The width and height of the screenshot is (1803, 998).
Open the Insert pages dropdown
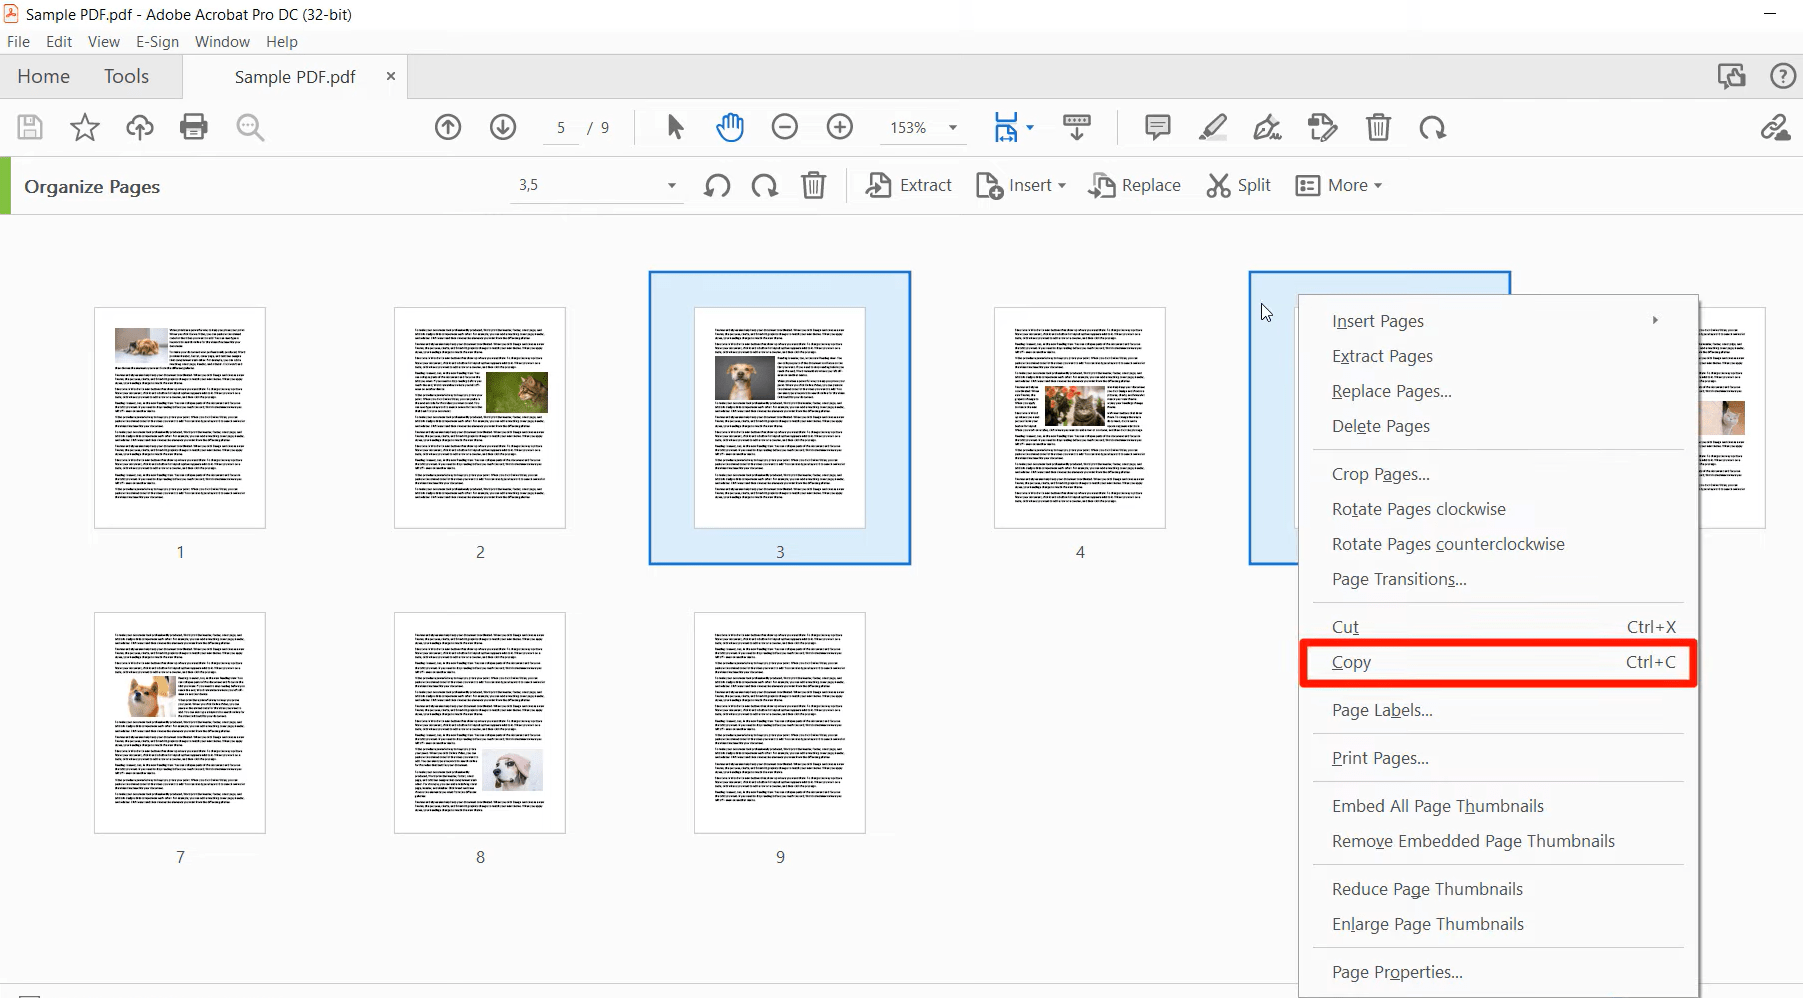coord(1021,185)
